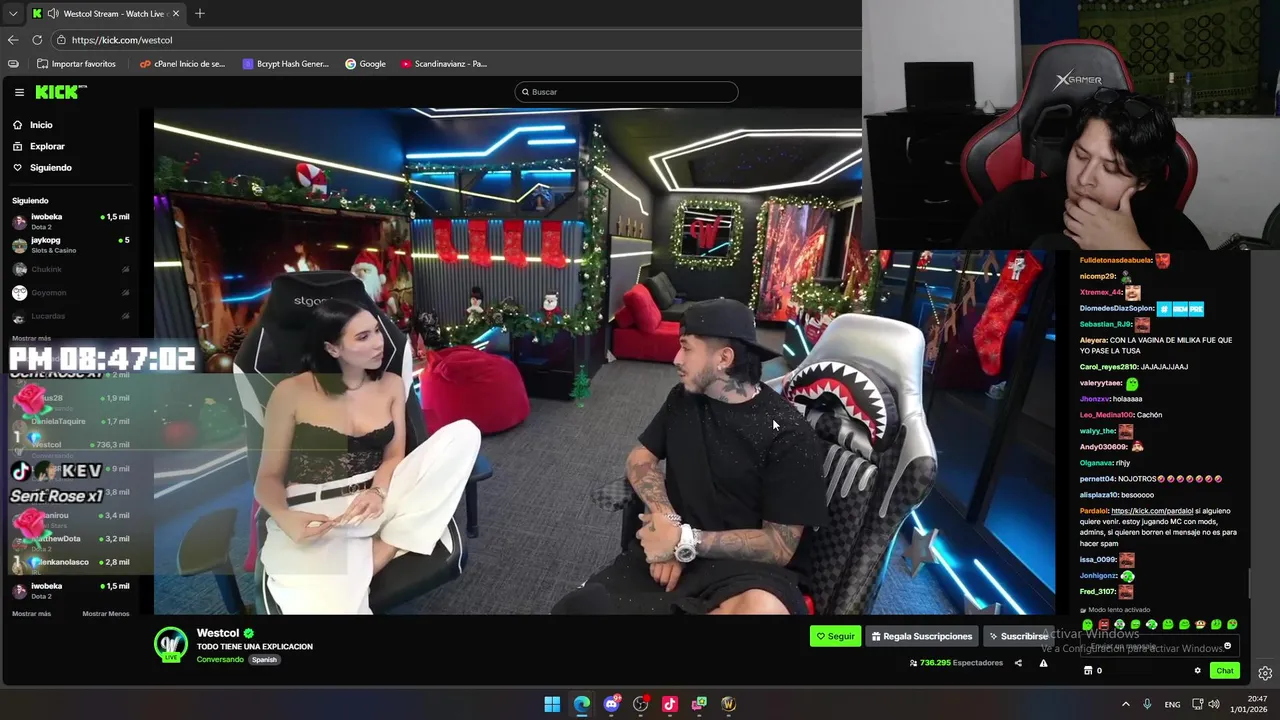Screen dimensions: 1280x720
Task: Open Scandinavianz YouTube bookmark
Action: [x=444, y=64]
